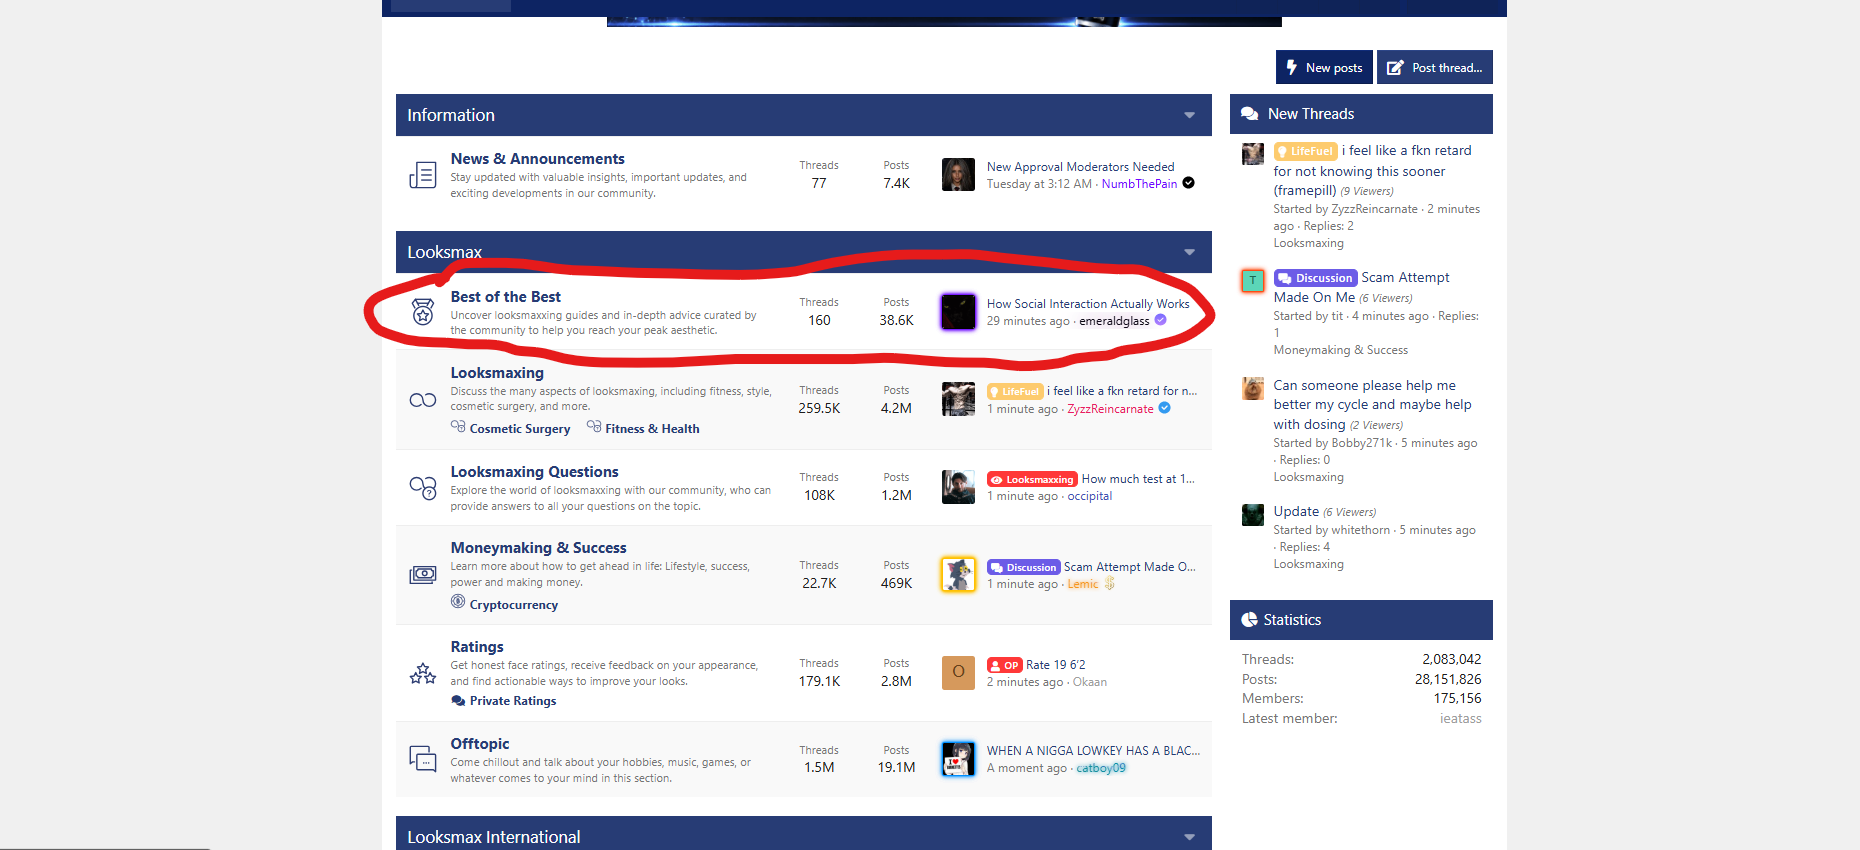The image size is (1860, 850).
Task: Go to Fitness & Health subforum
Action: 652,429
